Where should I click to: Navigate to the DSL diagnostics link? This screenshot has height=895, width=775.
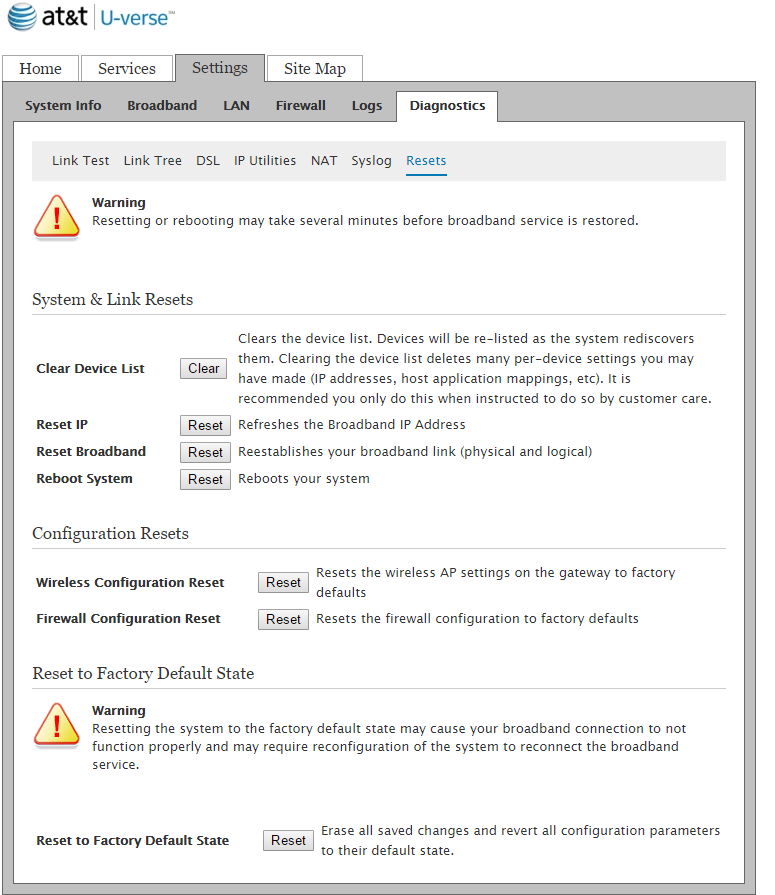[x=208, y=161]
